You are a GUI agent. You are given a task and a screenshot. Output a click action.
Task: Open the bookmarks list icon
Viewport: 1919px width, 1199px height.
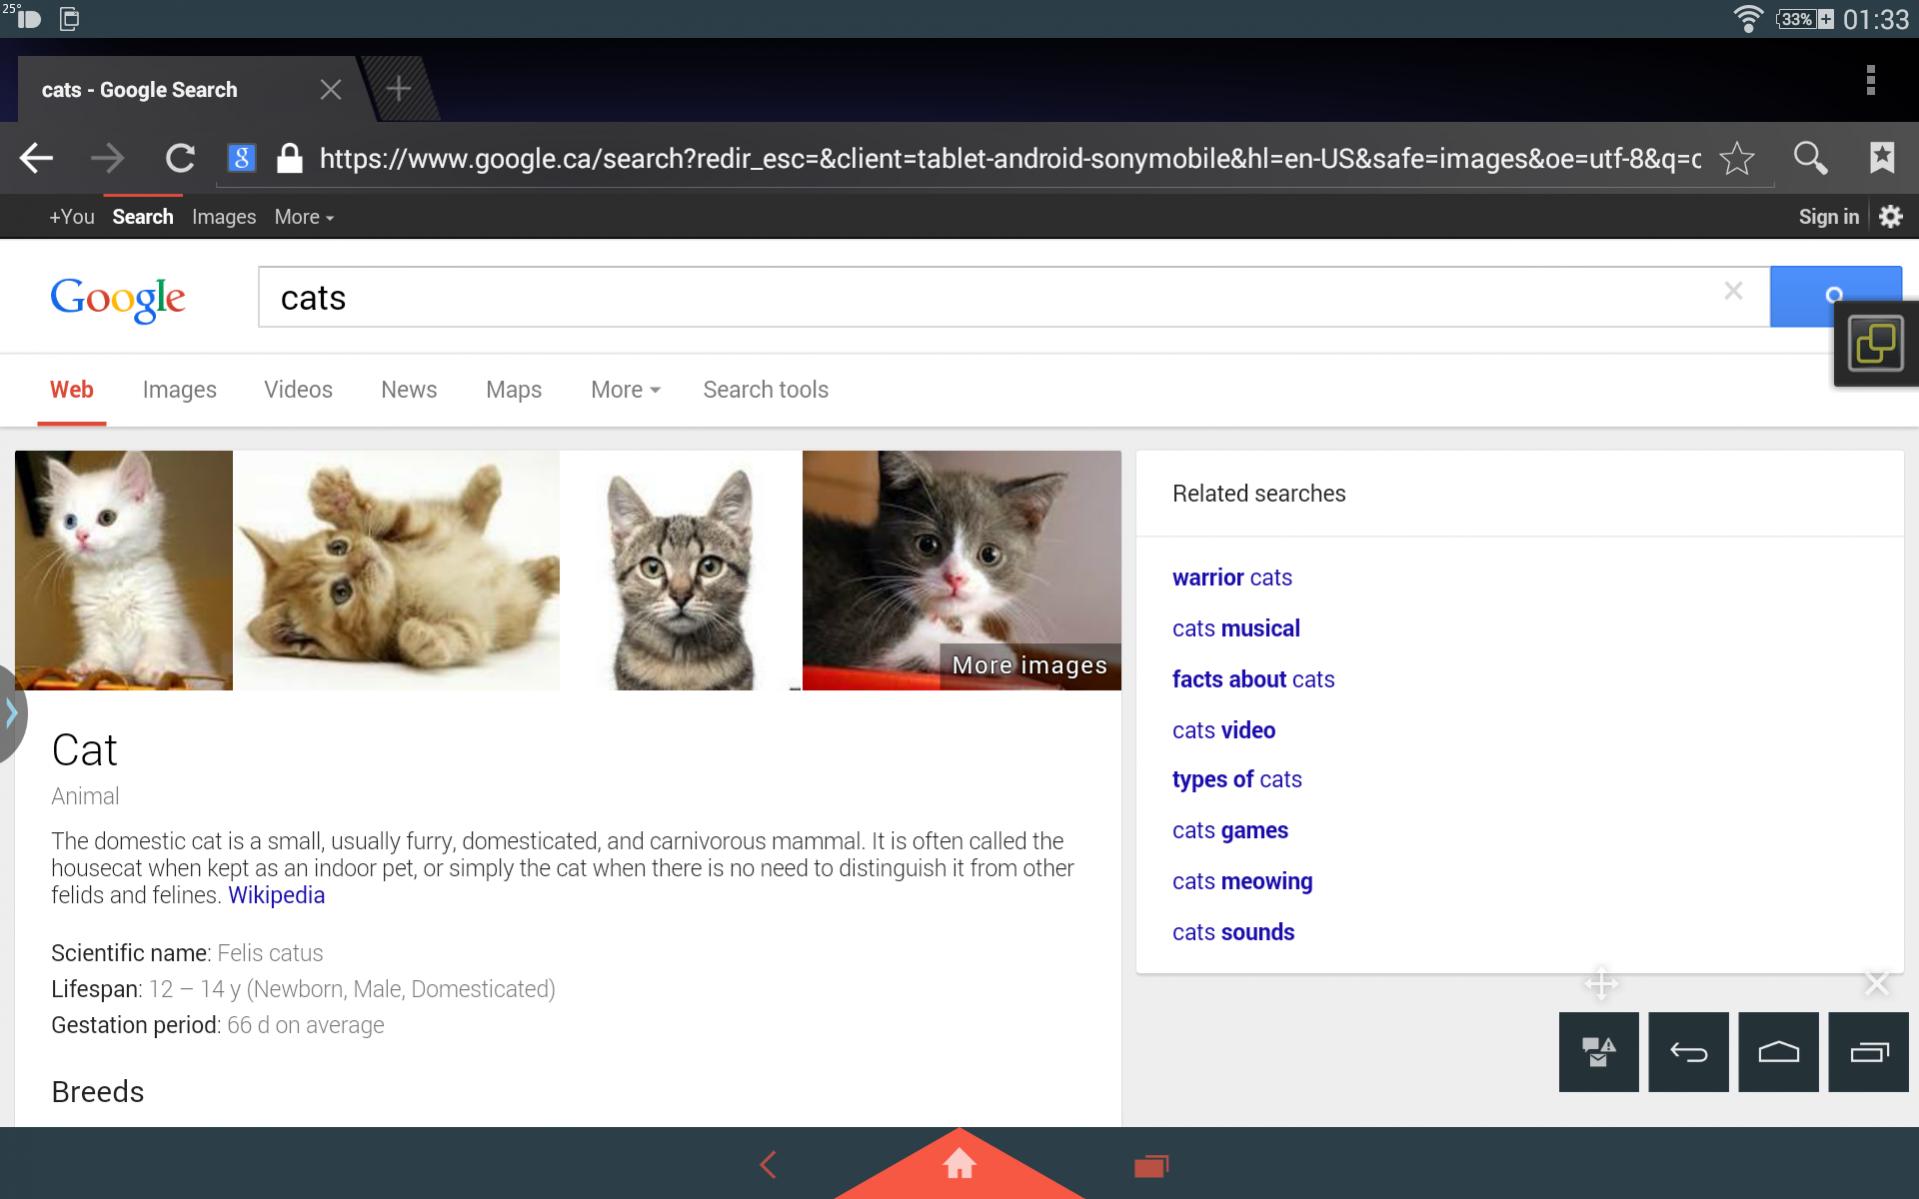click(x=1882, y=157)
